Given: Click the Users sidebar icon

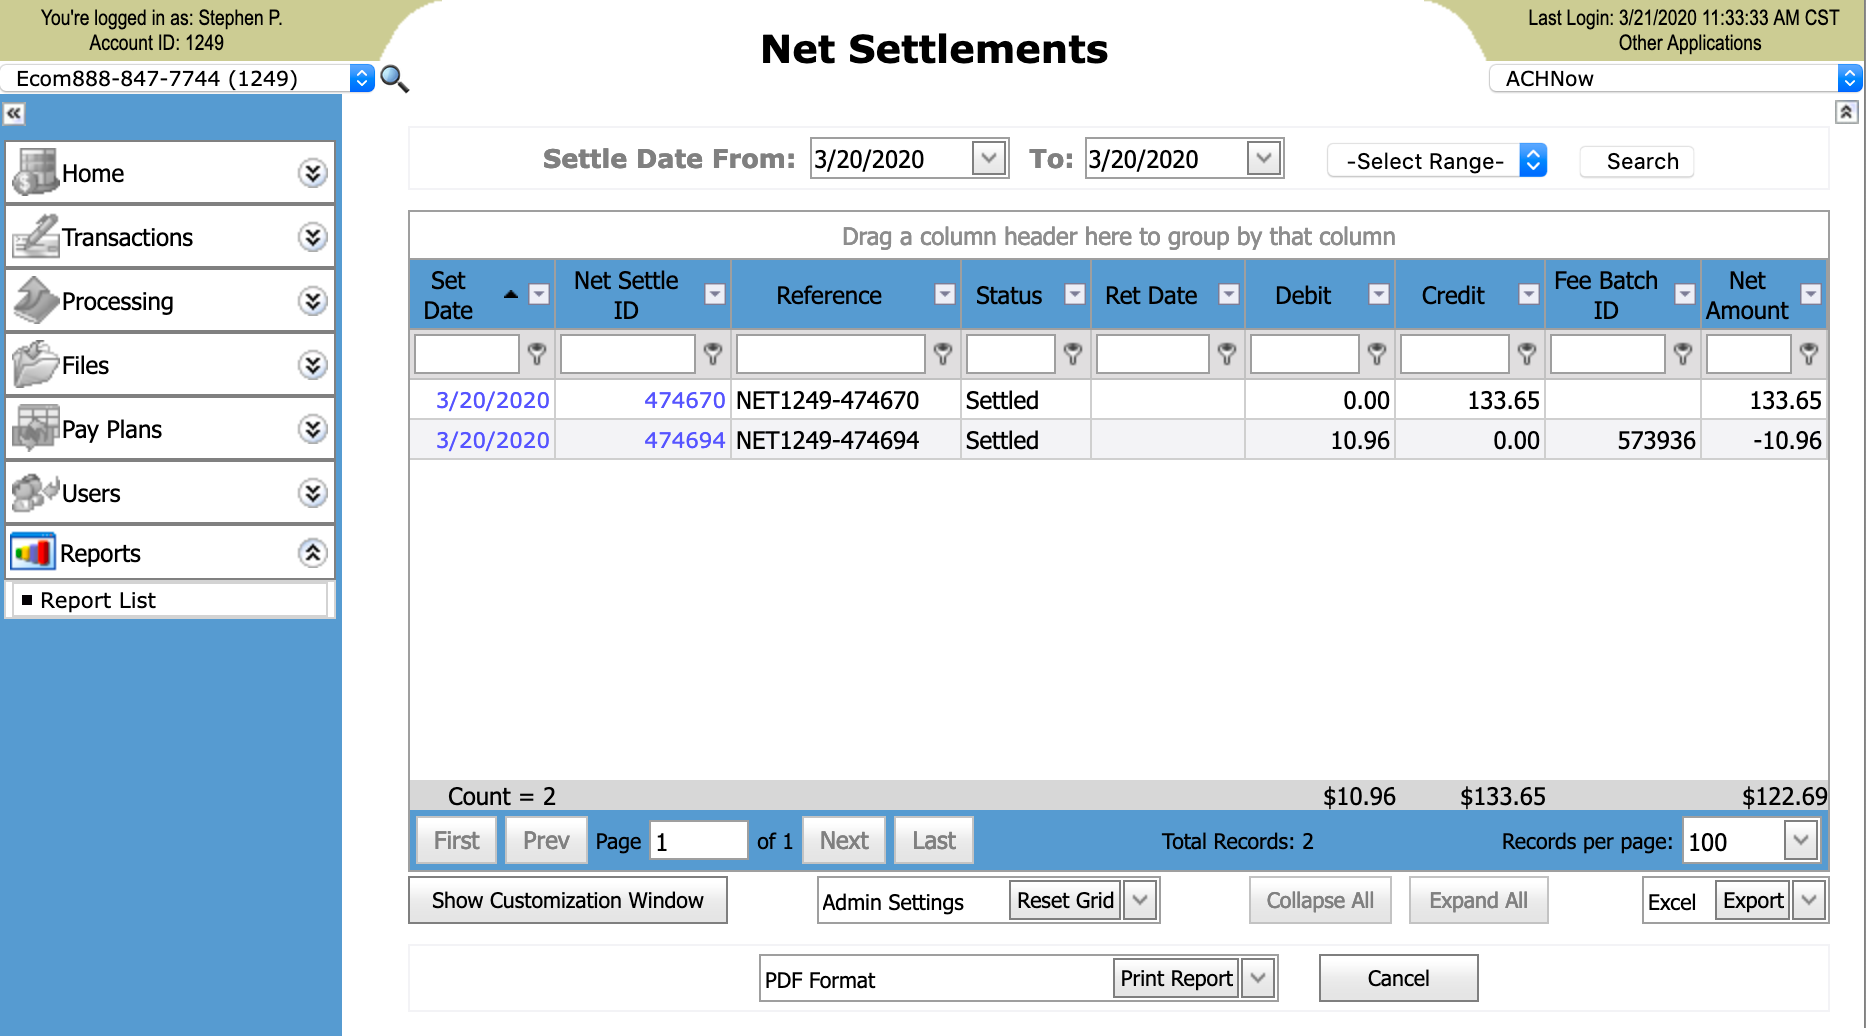Looking at the screenshot, I should (x=35, y=492).
